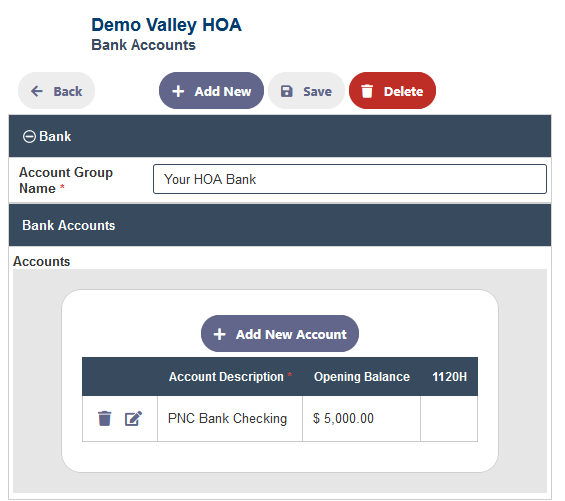565x501 pixels.
Task: Click the Bank Accounts section header bar
Action: (280, 225)
